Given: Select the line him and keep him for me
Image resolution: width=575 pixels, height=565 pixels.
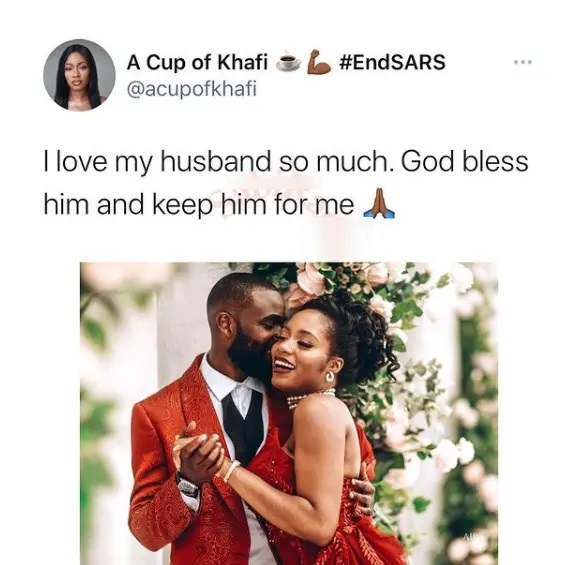Looking at the screenshot, I should [199, 204].
